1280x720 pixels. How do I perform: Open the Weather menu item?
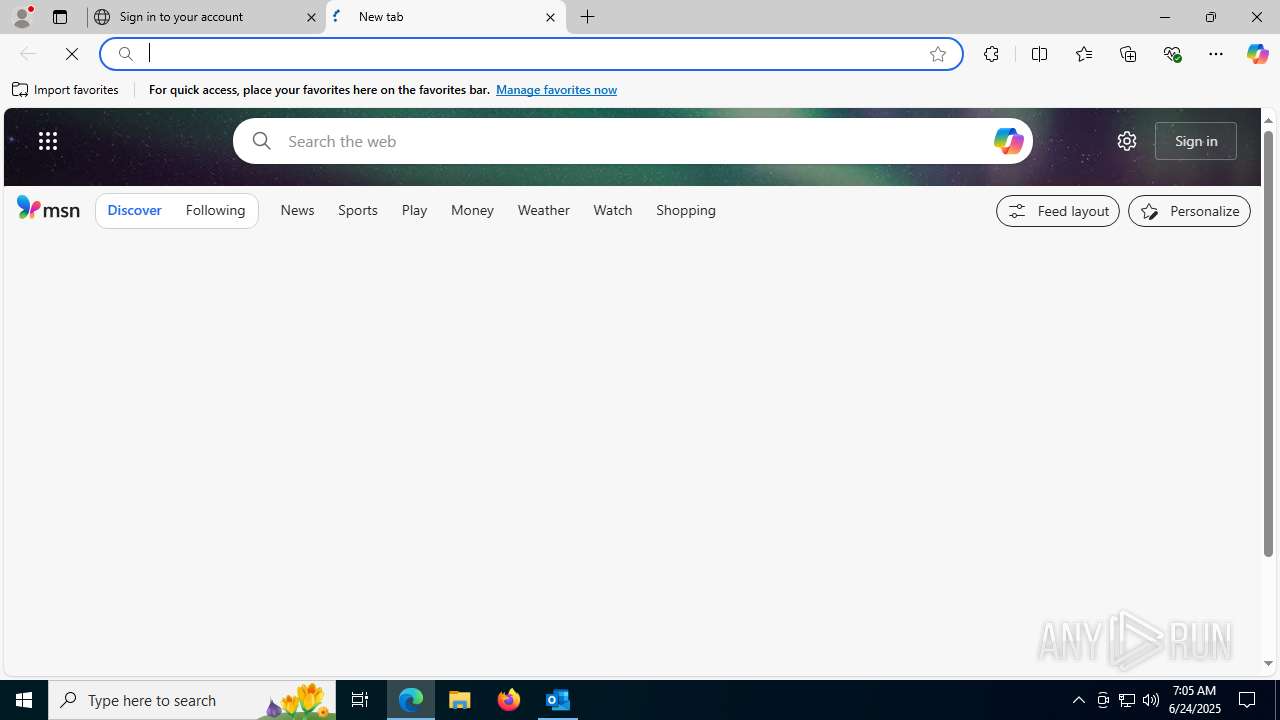[x=543, y=210]
